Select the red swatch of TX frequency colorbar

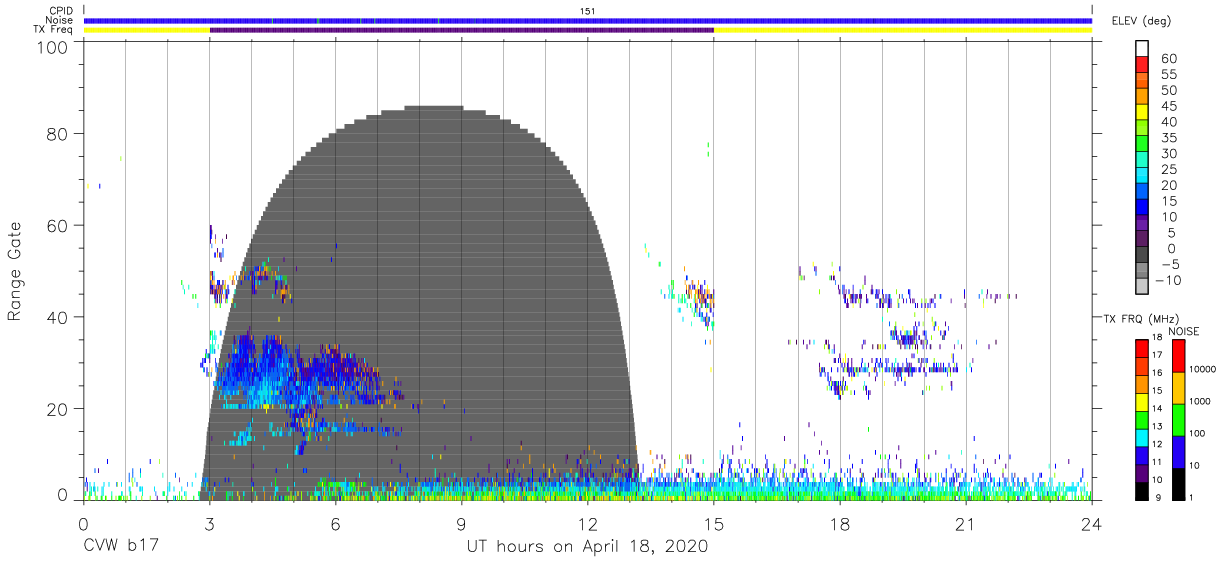click(1141, 348)
